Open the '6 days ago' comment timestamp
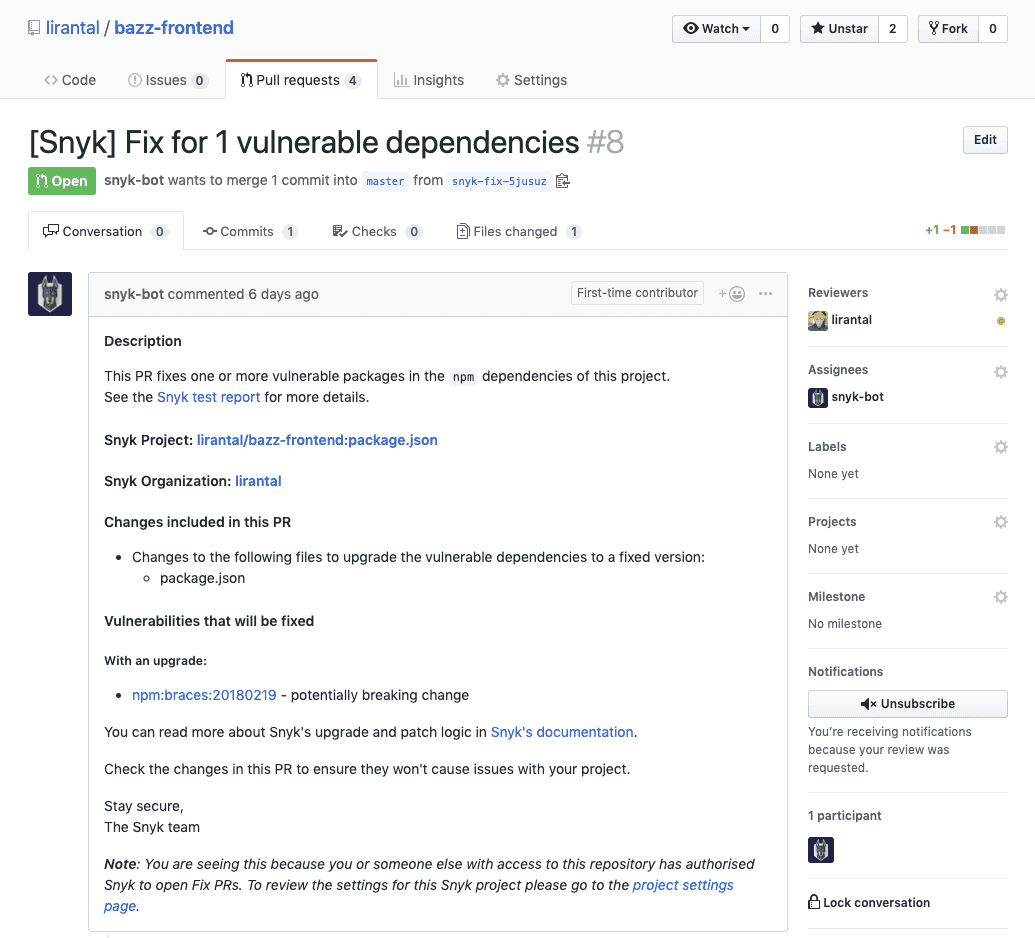Screen dimensions: 1035x938 [x=283, y=294]
